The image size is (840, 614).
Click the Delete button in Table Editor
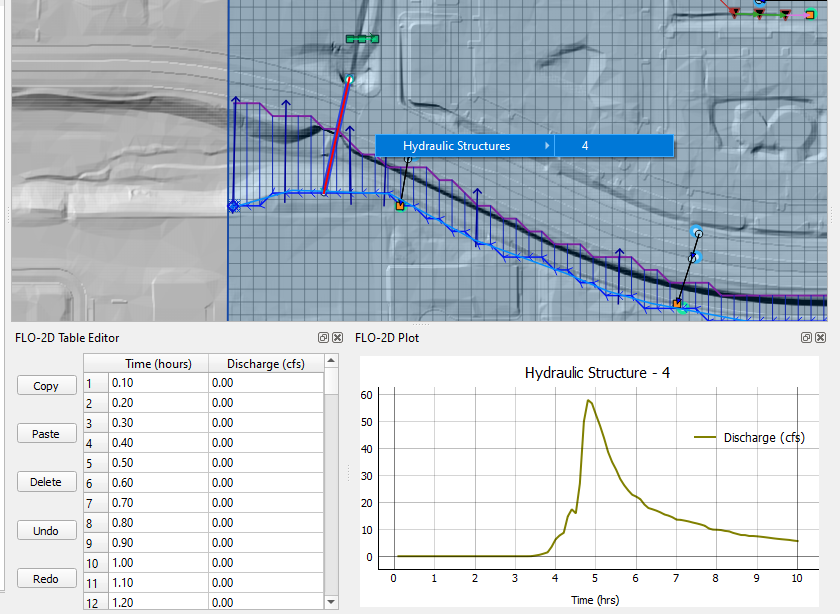coord(46,482)
